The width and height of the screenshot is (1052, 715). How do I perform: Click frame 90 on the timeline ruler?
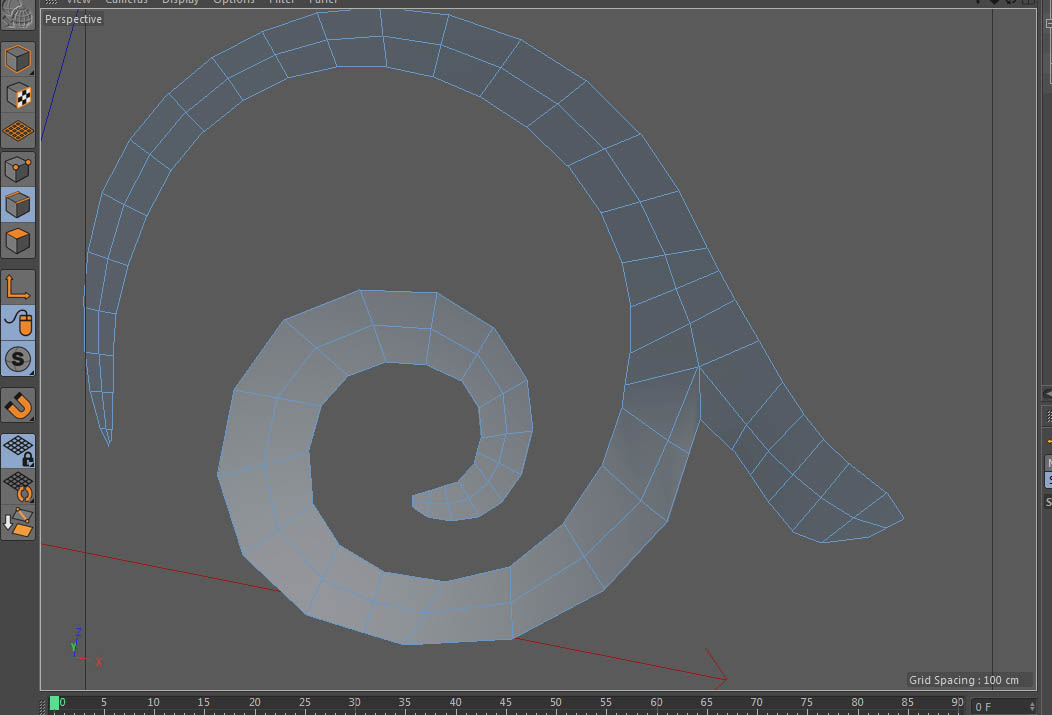957,702
